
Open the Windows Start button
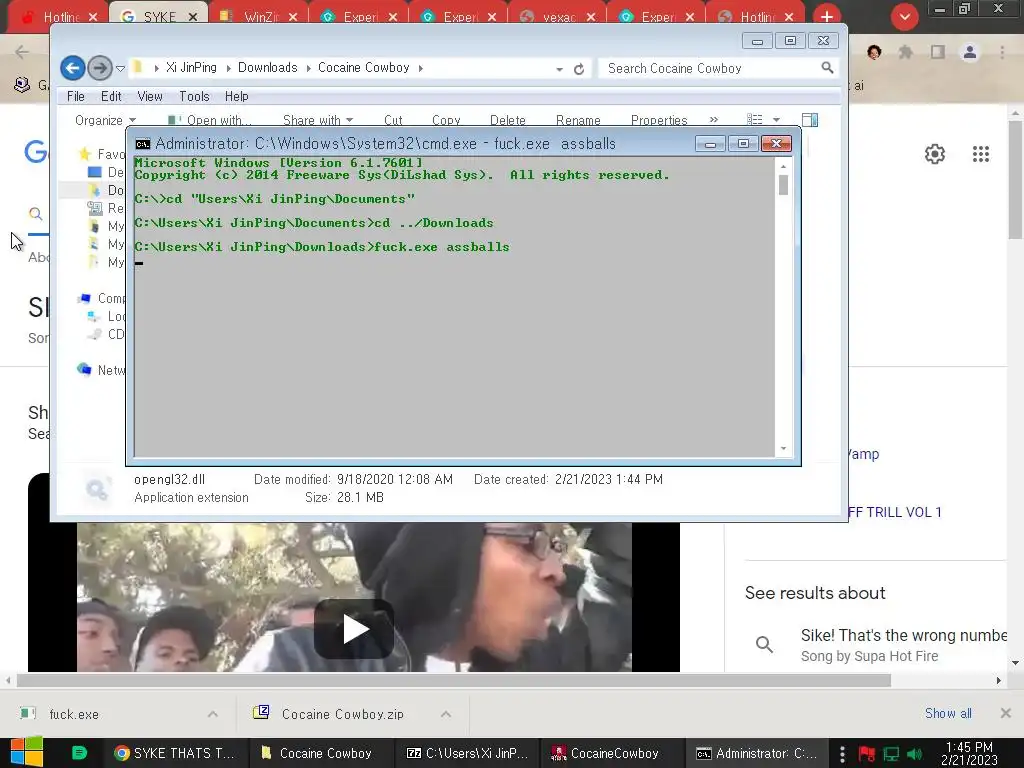26,753
